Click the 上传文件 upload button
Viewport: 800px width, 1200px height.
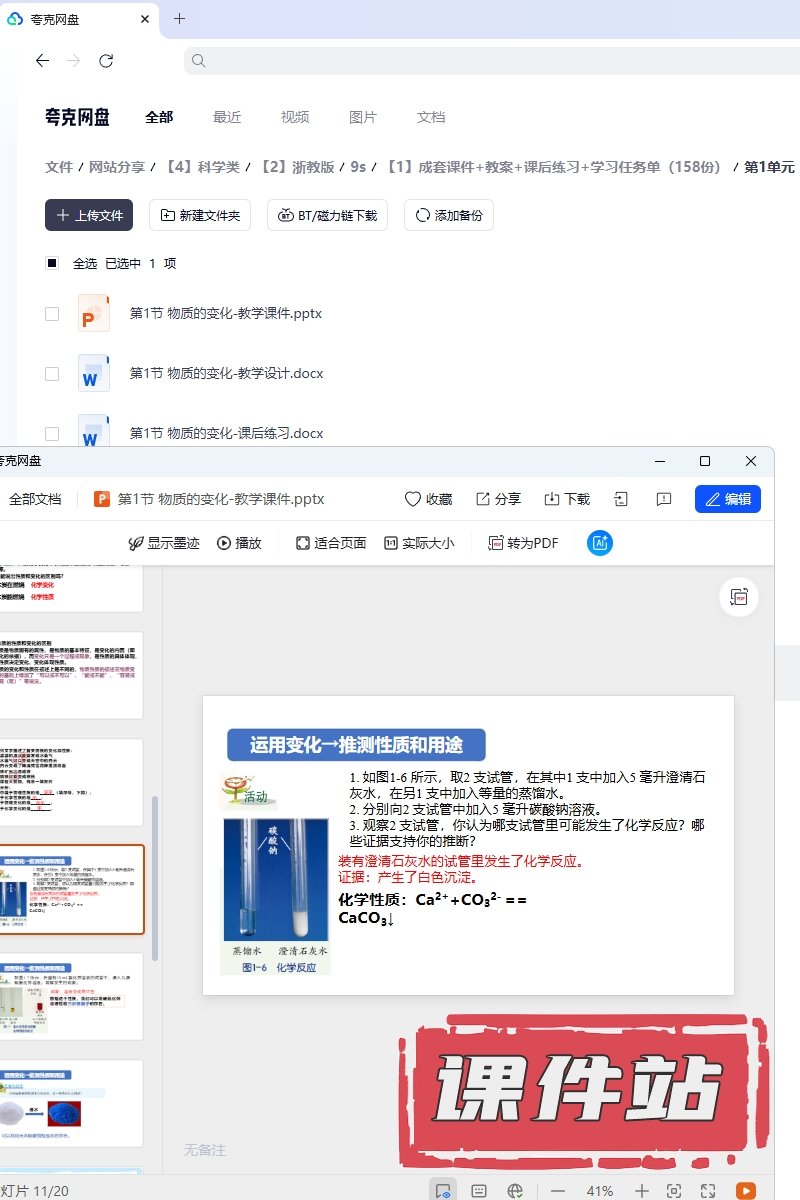[89, 215]
